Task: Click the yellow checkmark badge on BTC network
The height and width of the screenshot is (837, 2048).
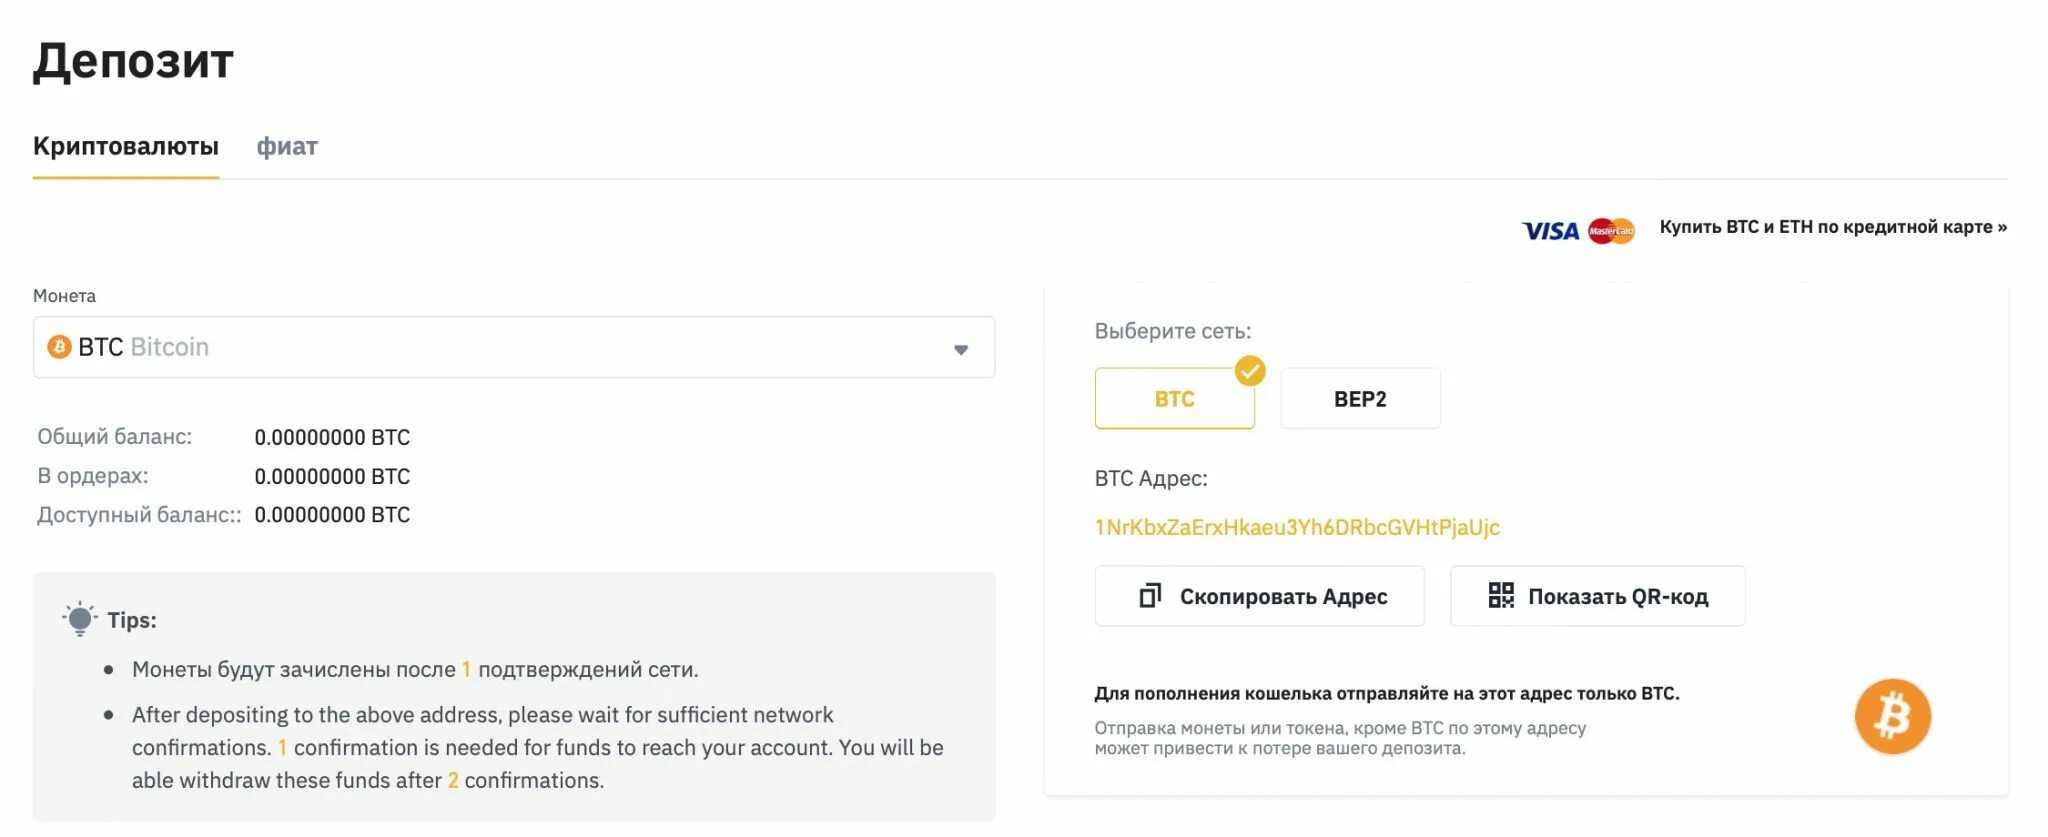Action: (1250, 371)
